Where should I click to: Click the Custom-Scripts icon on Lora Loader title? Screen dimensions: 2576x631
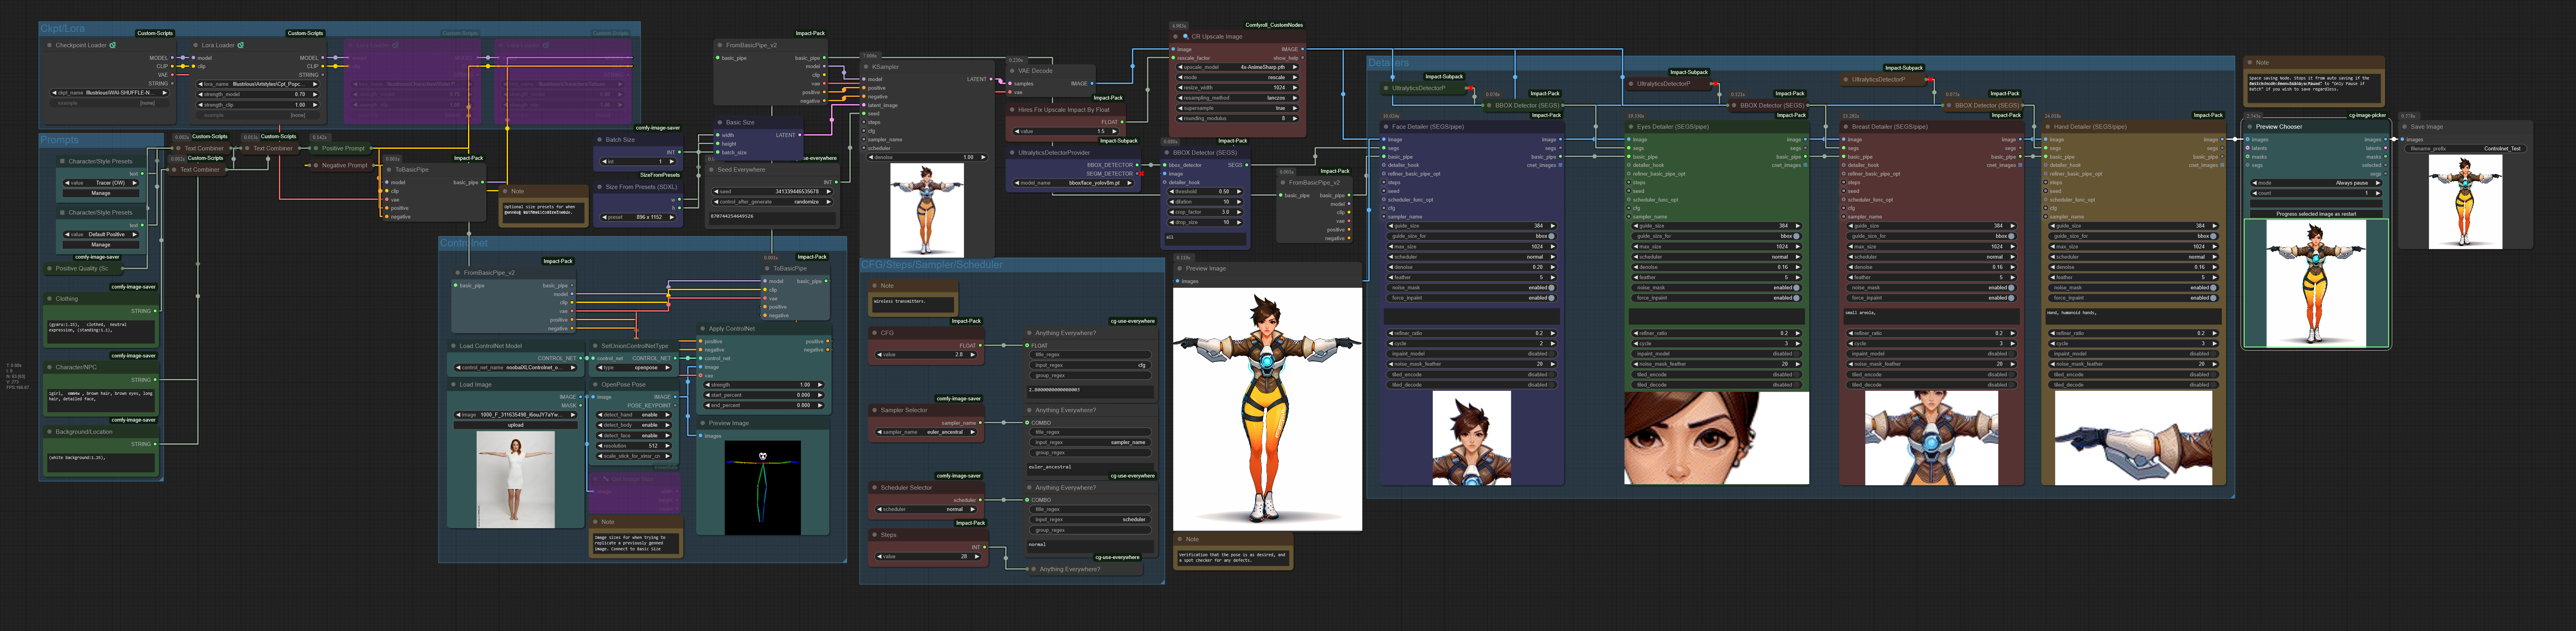pyautogui.click(x=241, y=45)
